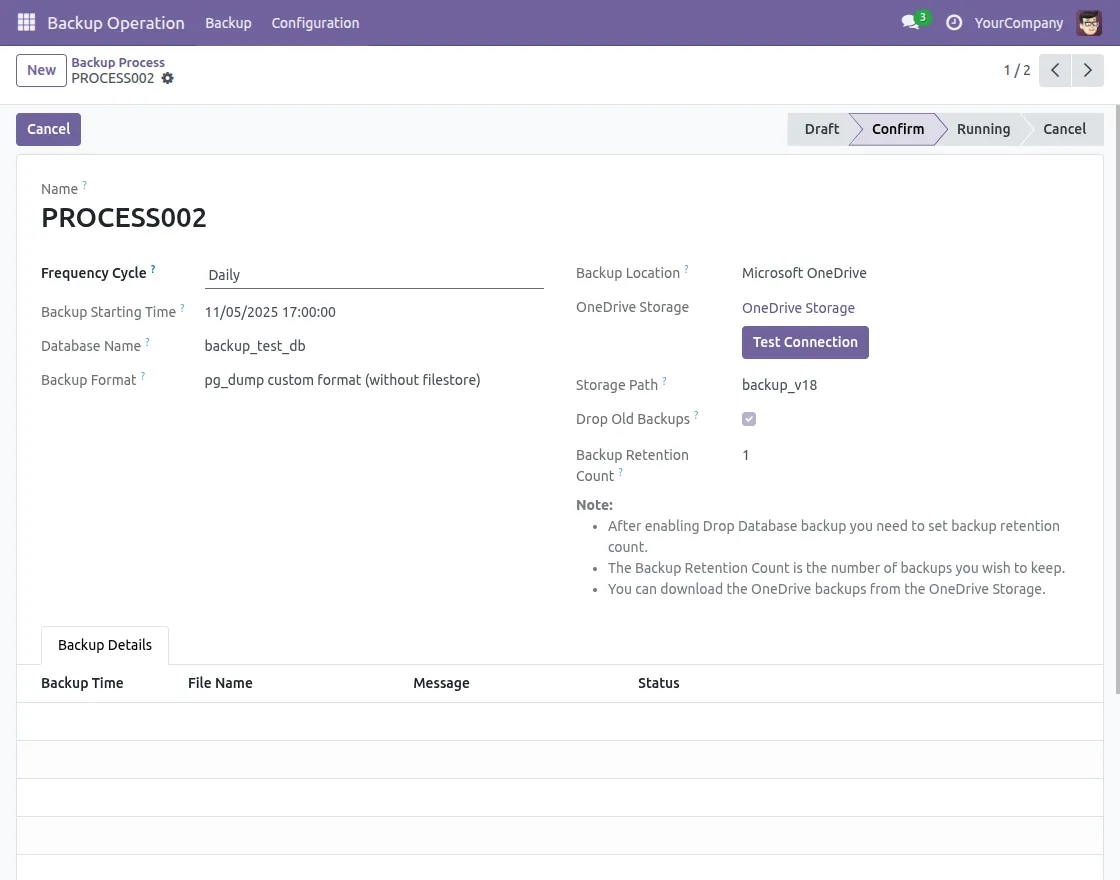Go to next record arrow
Screen dimensions: 1120x880
(1088, 70)
